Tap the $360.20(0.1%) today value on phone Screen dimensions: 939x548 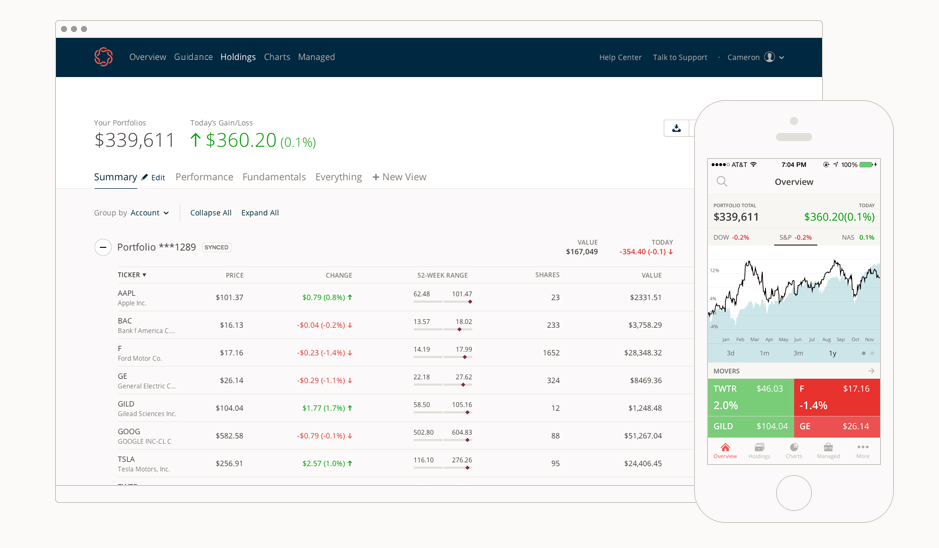pyautogui.click(x=839, y=217)
